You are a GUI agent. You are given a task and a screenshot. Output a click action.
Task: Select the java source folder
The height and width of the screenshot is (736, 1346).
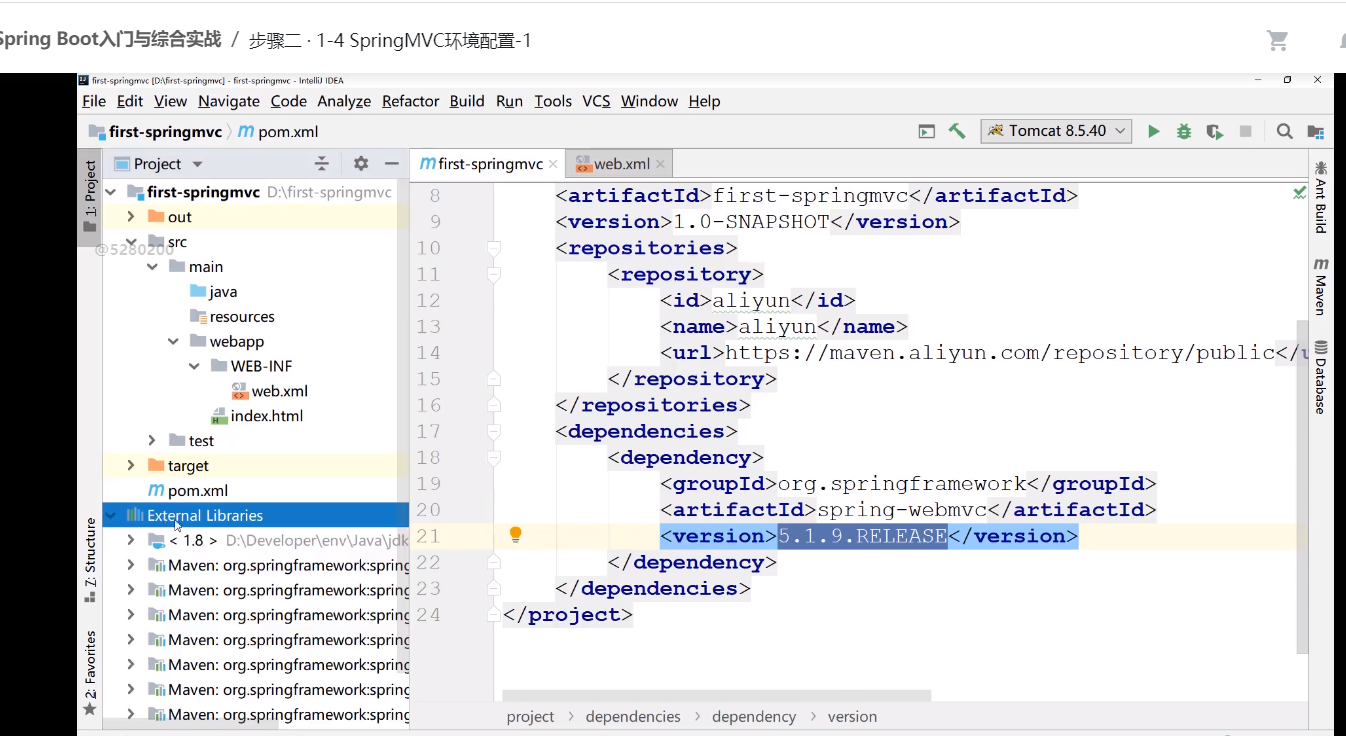(213, 292)
